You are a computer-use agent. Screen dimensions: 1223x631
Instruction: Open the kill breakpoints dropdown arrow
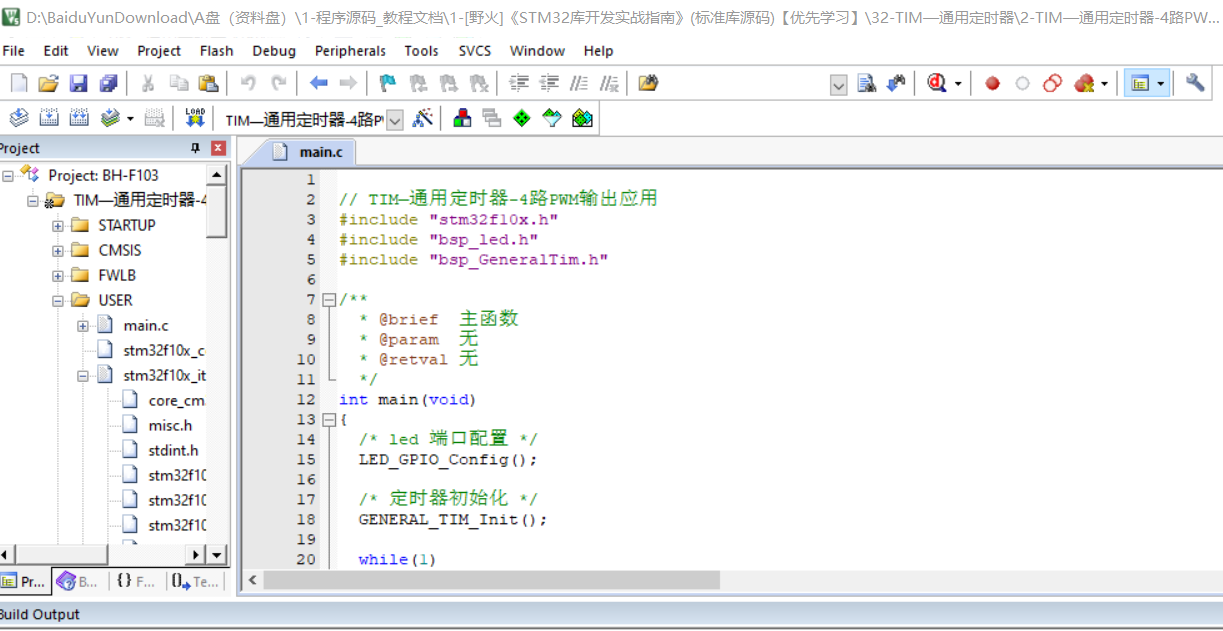point(1105,84)
